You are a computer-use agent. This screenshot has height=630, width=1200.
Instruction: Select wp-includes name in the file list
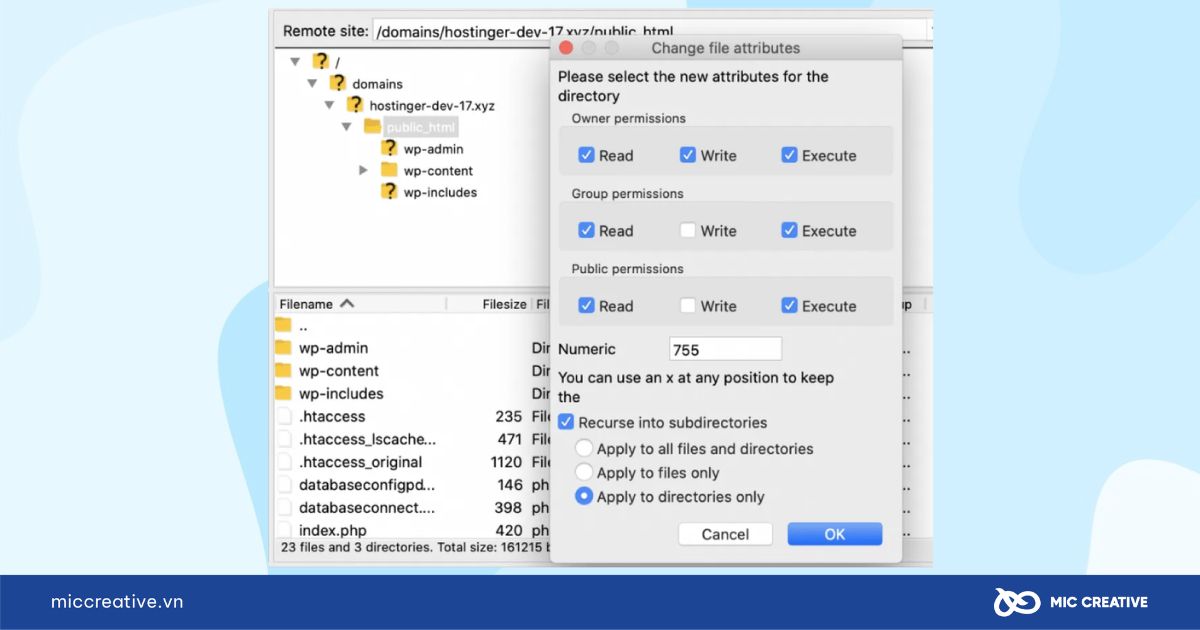pyautogui.click(x=341, y=394)
